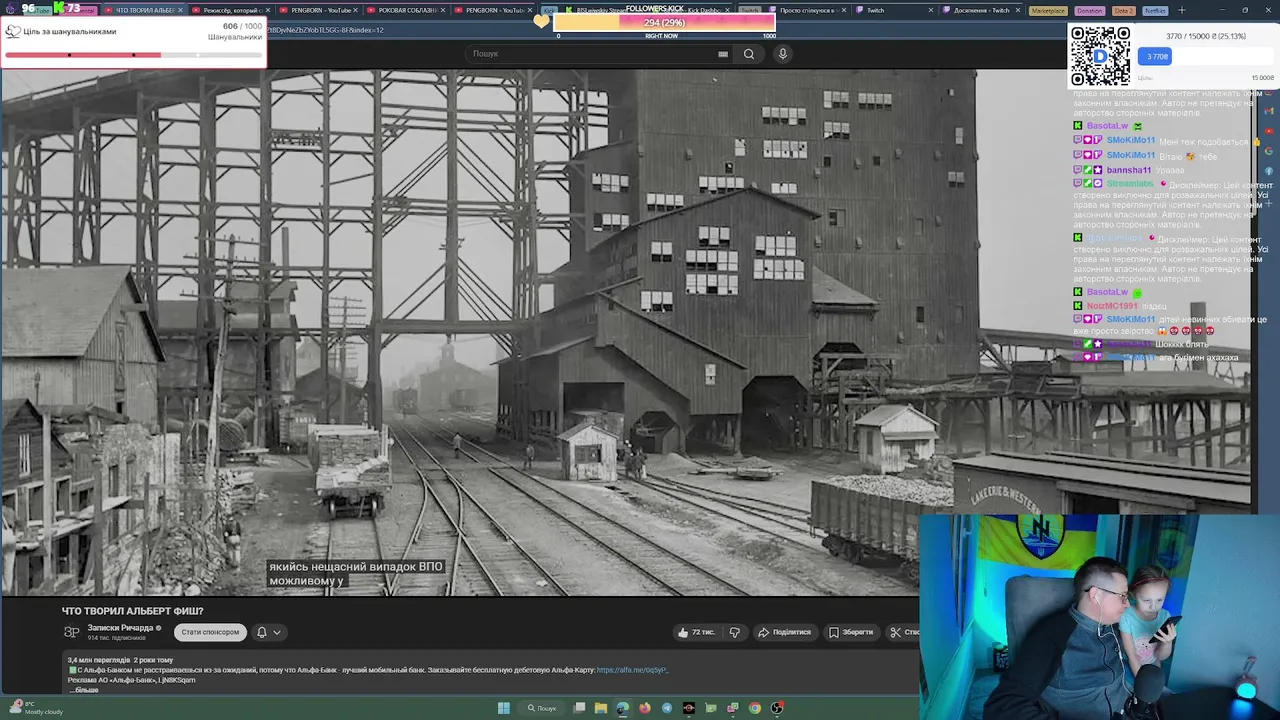Open the Netflix bookmark
This screenshot has width=1280, height=720.
tap(1155, 10)
